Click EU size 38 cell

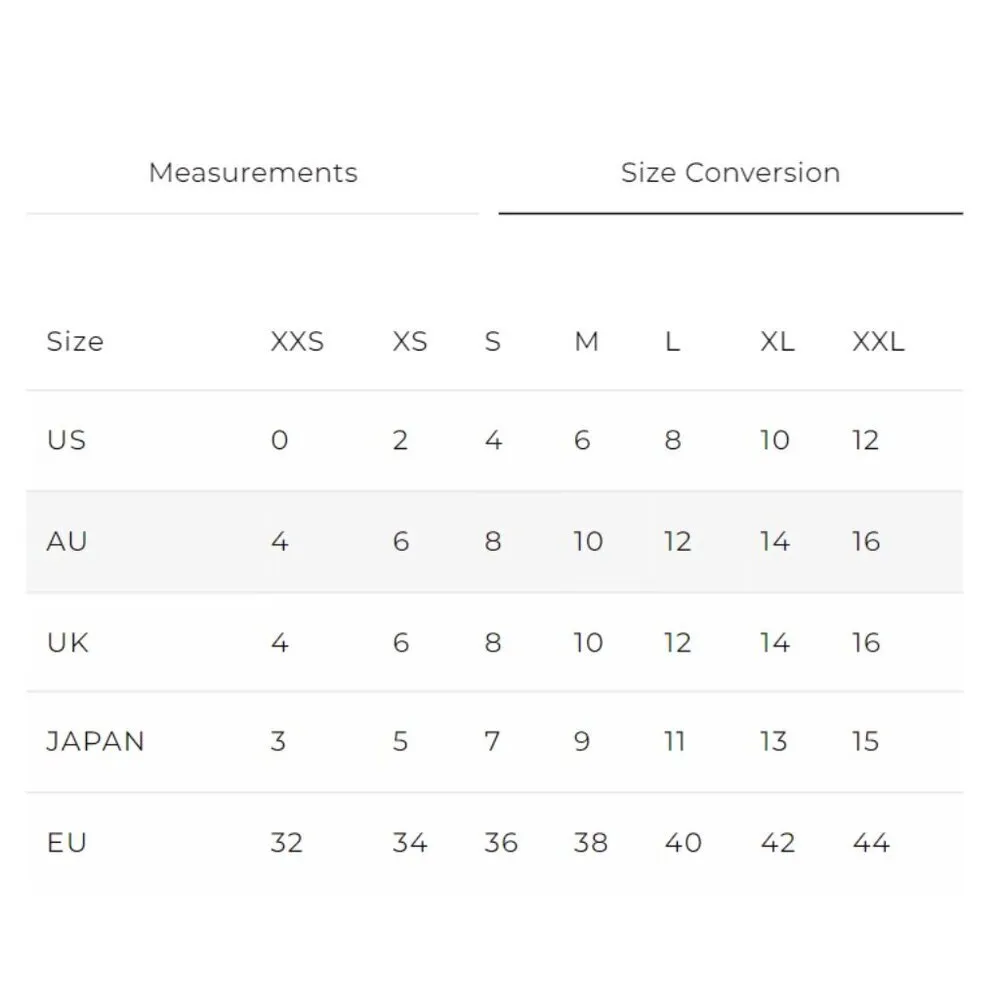point(590,843)
